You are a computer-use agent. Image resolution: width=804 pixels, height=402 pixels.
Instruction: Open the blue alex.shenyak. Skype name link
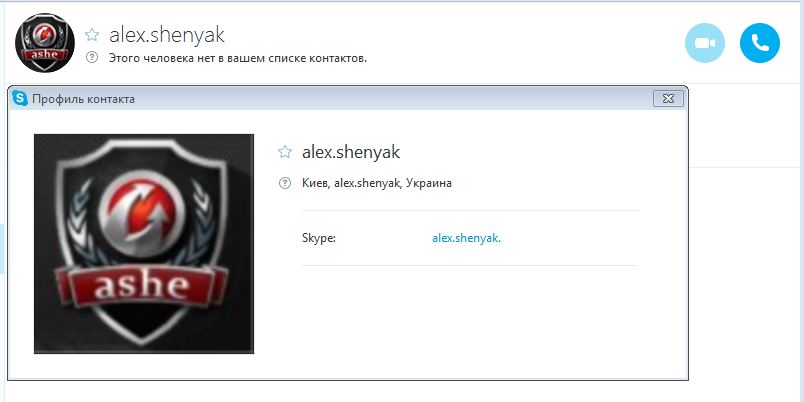point(466,238)
